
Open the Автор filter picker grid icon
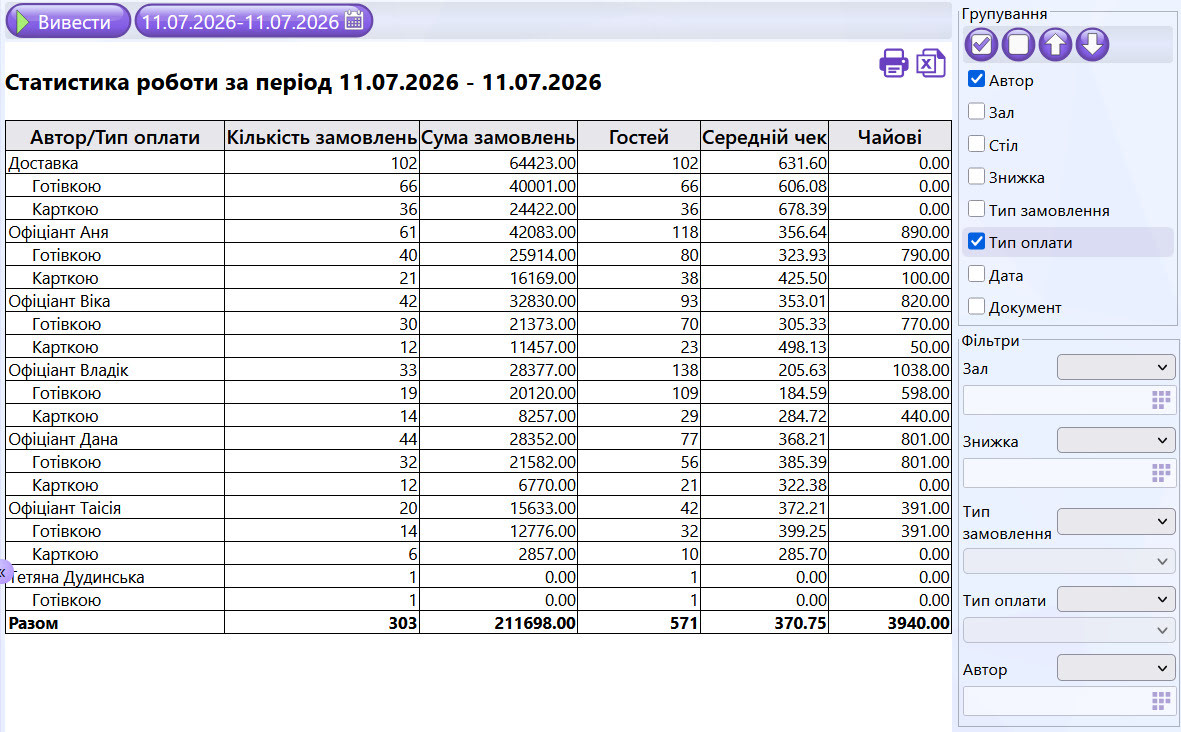(x=1161, y=701)
